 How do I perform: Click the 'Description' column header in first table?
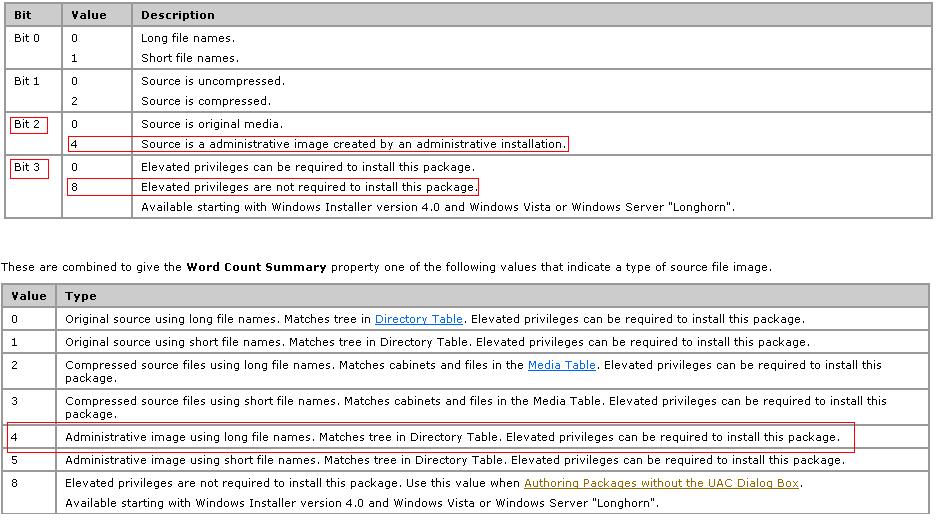177,15
